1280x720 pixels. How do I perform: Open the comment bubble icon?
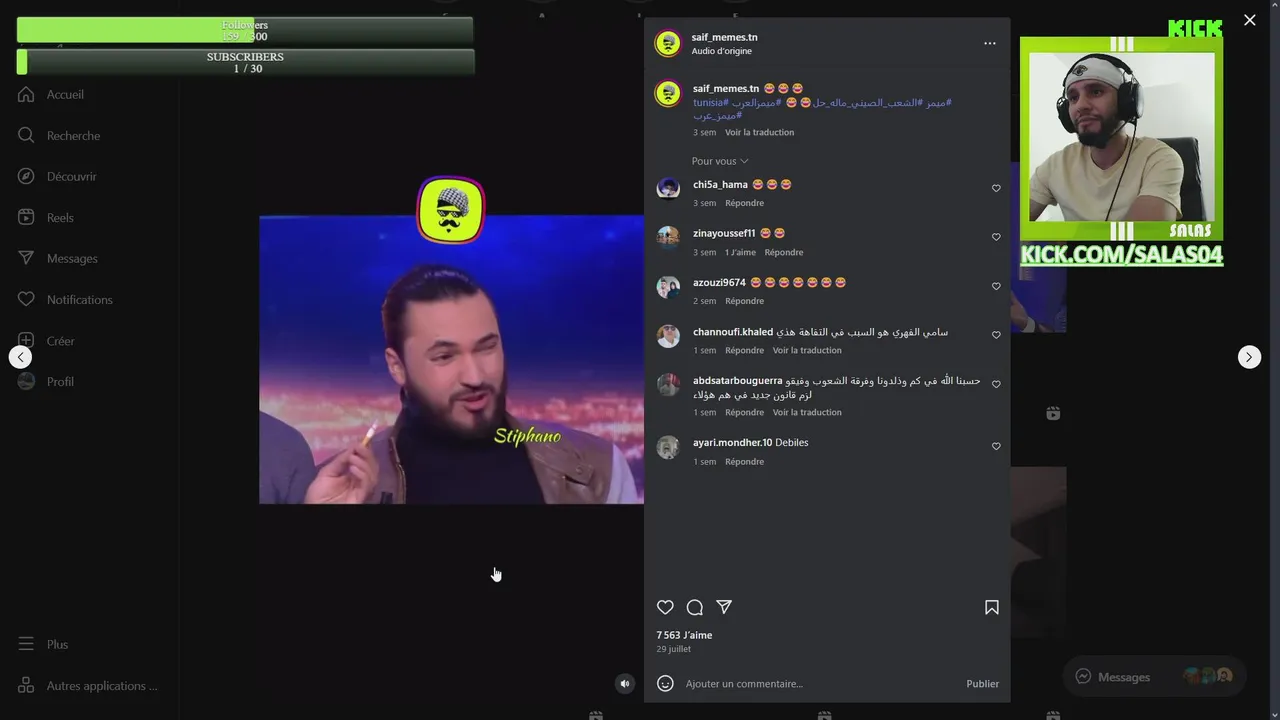pyautogui.click(x=695, y=607)
